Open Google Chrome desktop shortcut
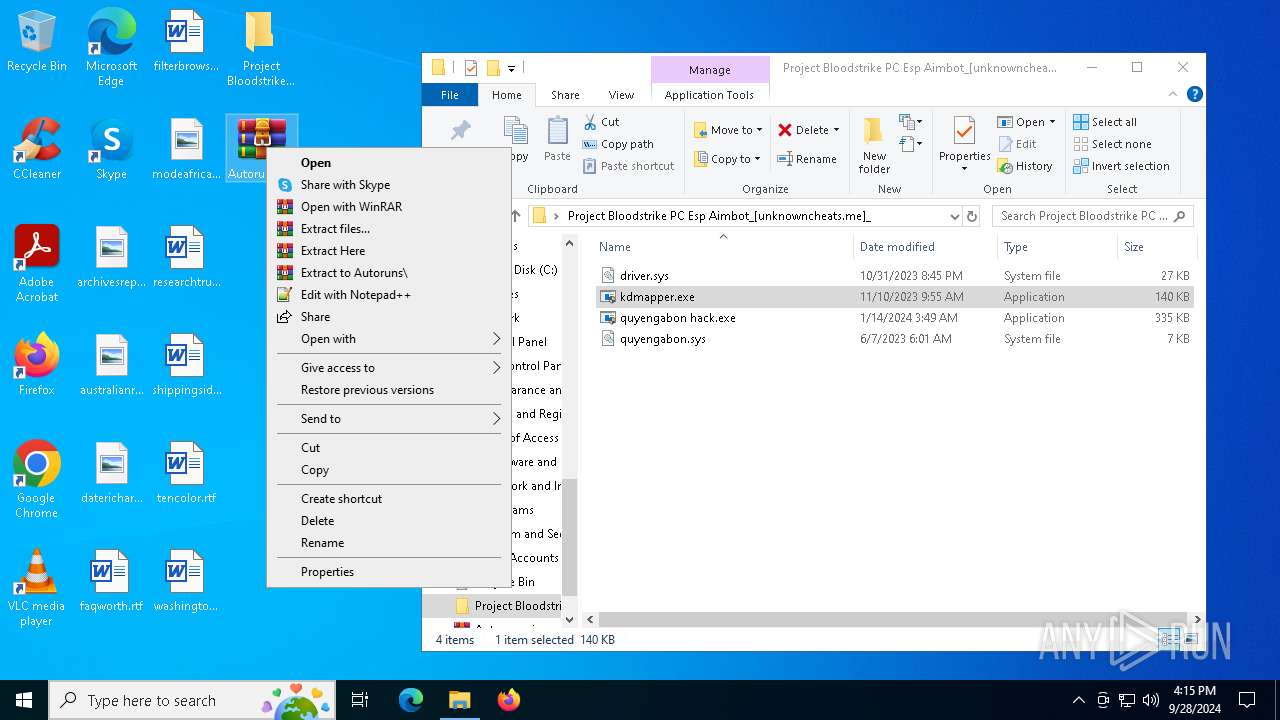Screen dimensions: 1280x720 click(x=36, y=480)
